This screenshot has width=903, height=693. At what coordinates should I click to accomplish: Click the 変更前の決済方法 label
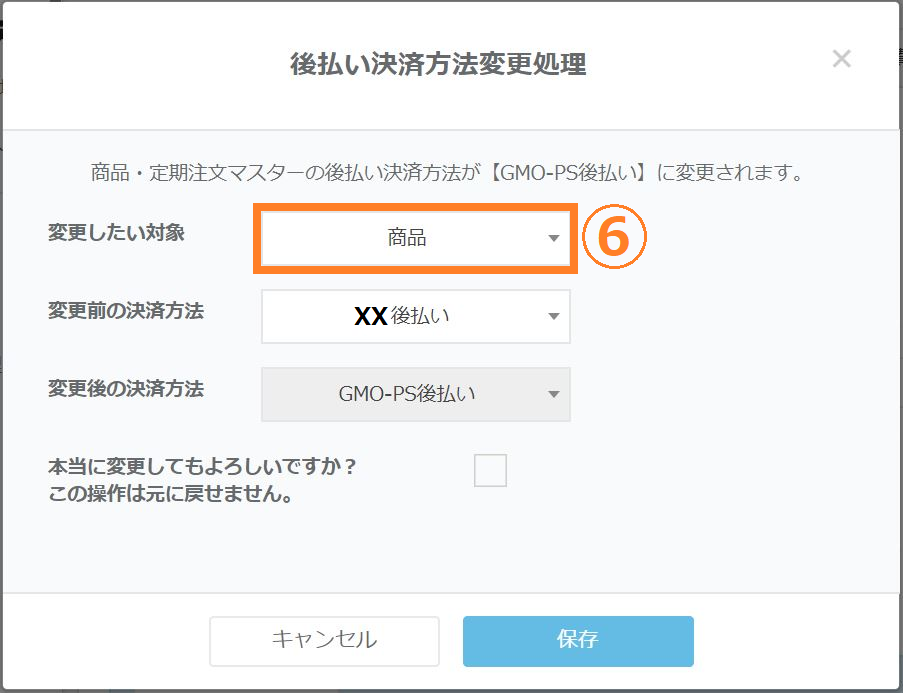click(x=126, y=311)
